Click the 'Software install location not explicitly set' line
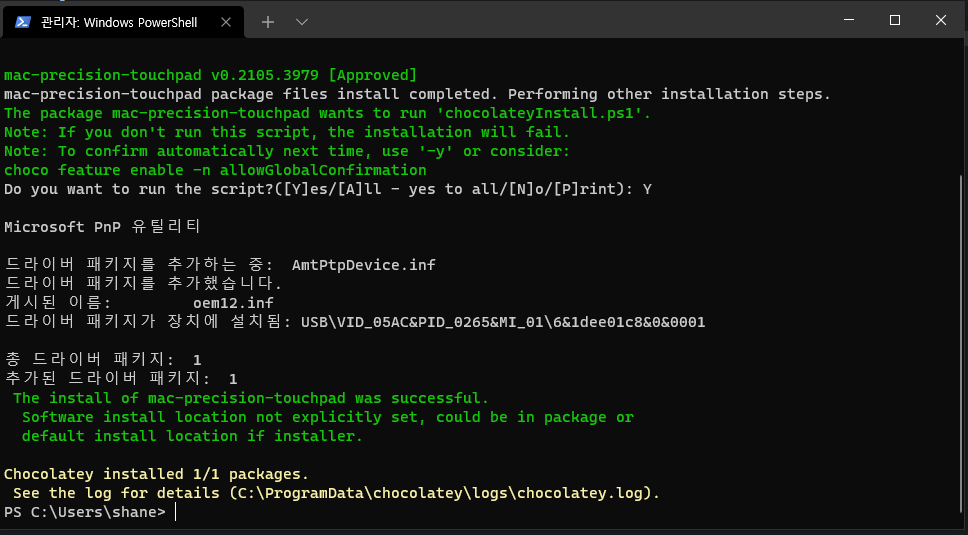Screen dimensions: 968x535 point(328,418)
